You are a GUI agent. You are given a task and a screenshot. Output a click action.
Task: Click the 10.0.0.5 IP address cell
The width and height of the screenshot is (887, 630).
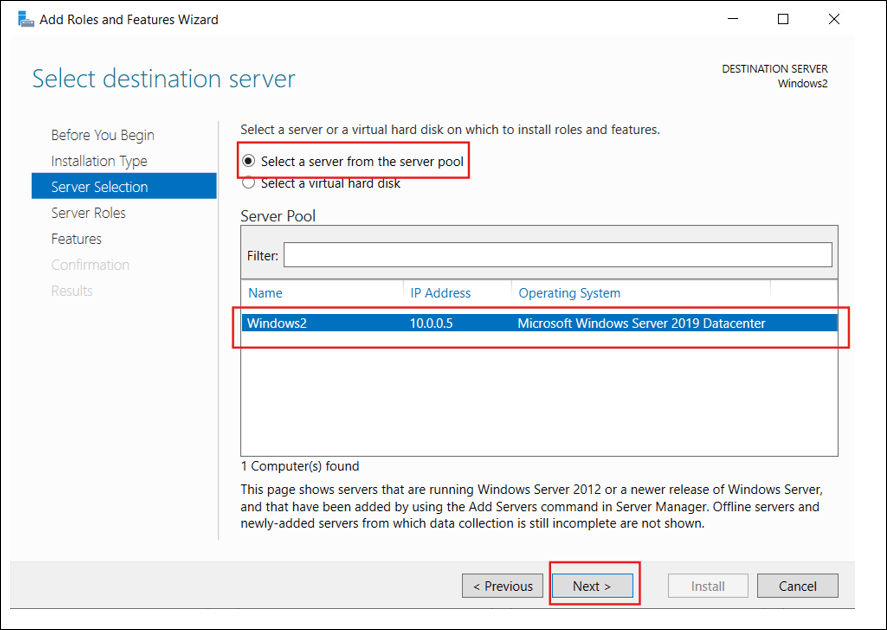click(x=431, y=323)
